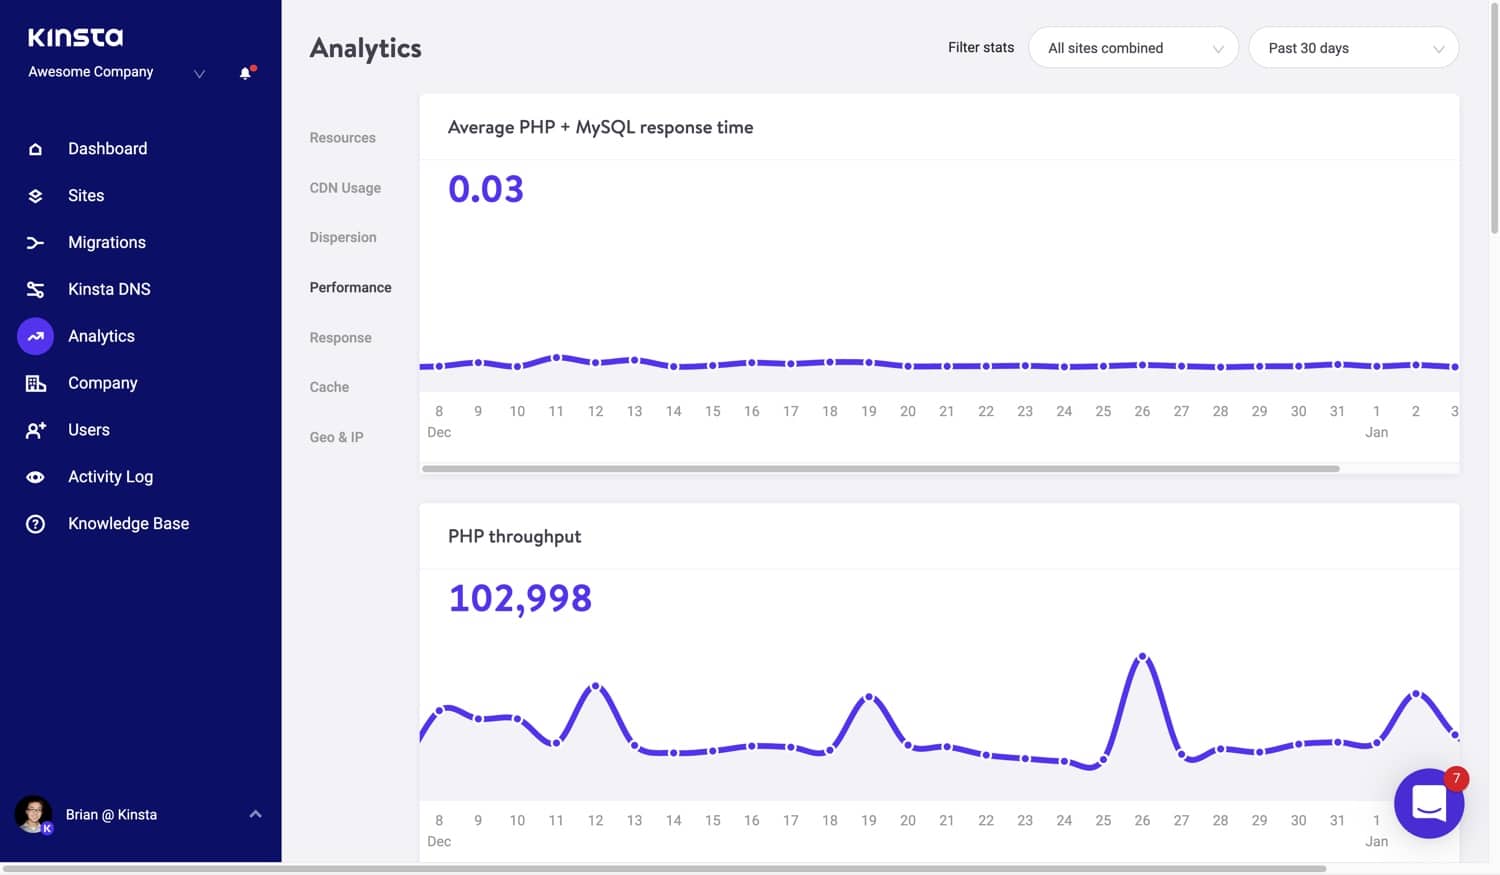This screenshot has width=1500, height=875.
Task: Click the Dashboard home icon
Action: point(35,149)
